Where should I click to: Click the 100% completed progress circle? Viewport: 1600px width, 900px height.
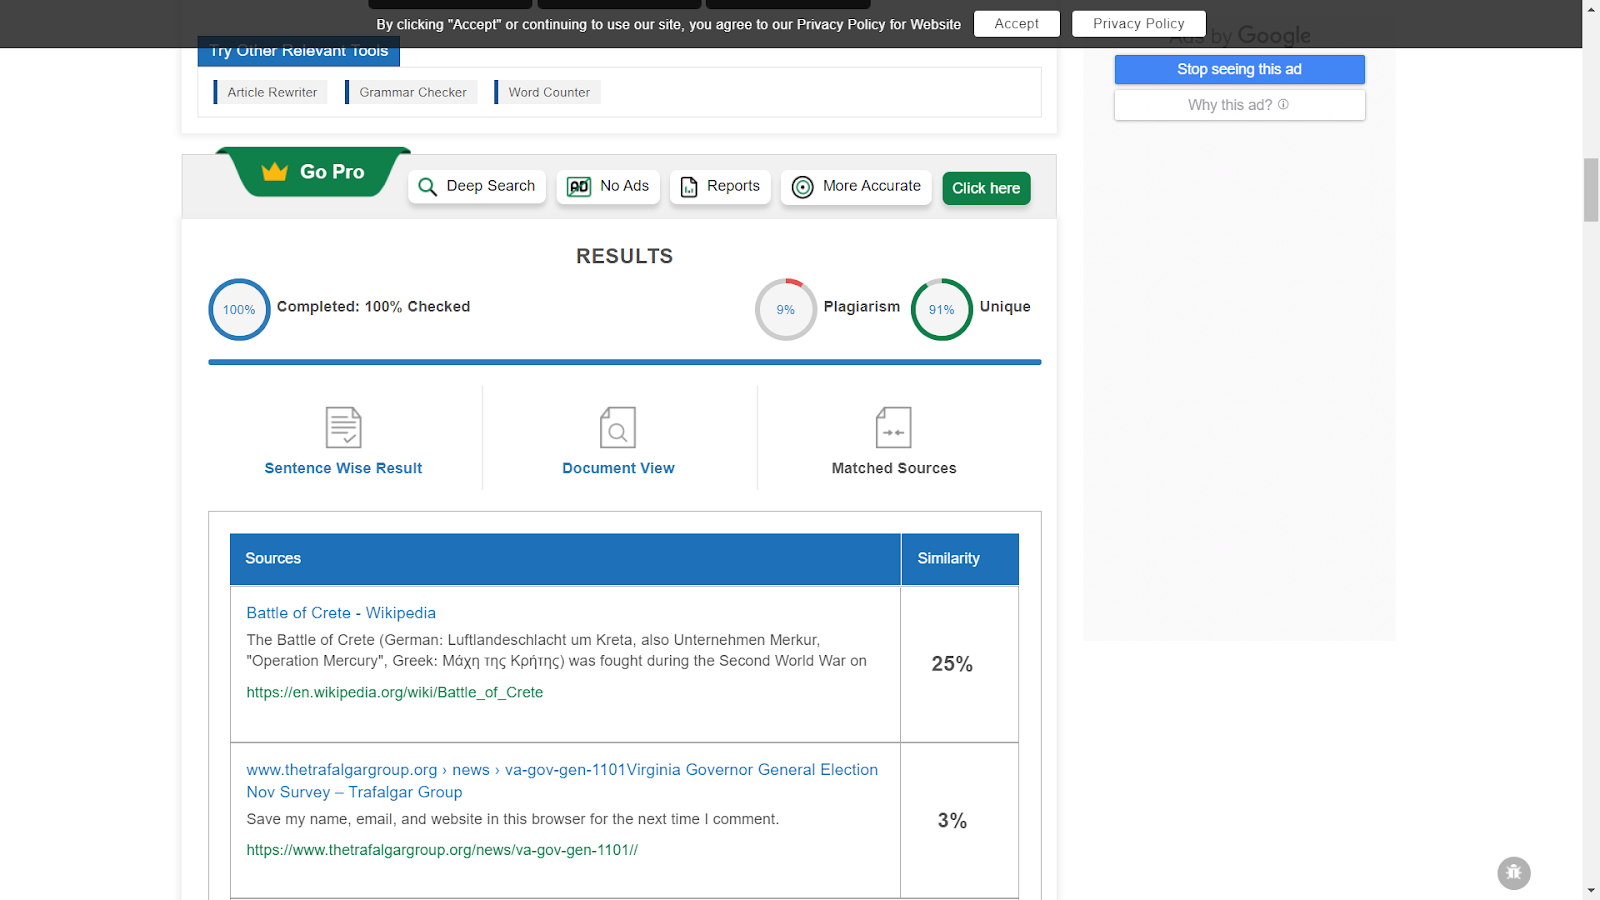click(x=239, y=310)
